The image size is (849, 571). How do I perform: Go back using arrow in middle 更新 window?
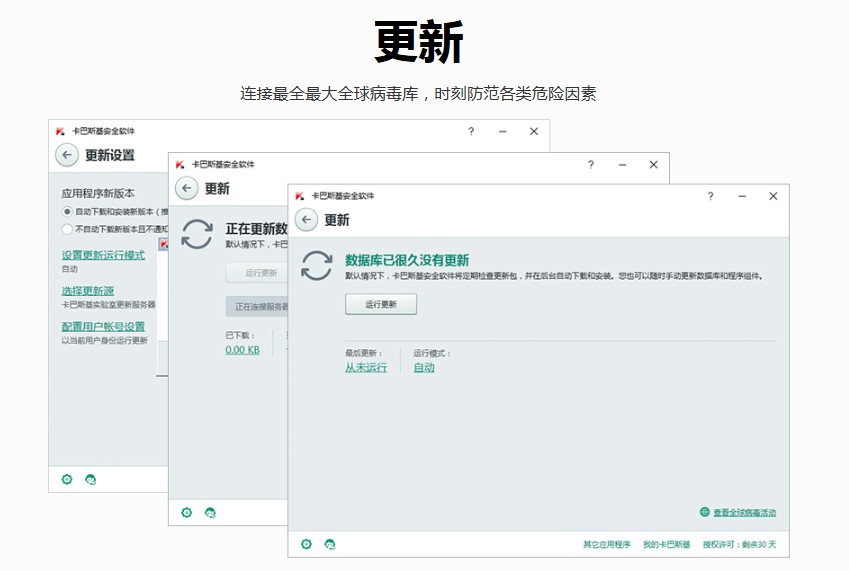[187, 188]
